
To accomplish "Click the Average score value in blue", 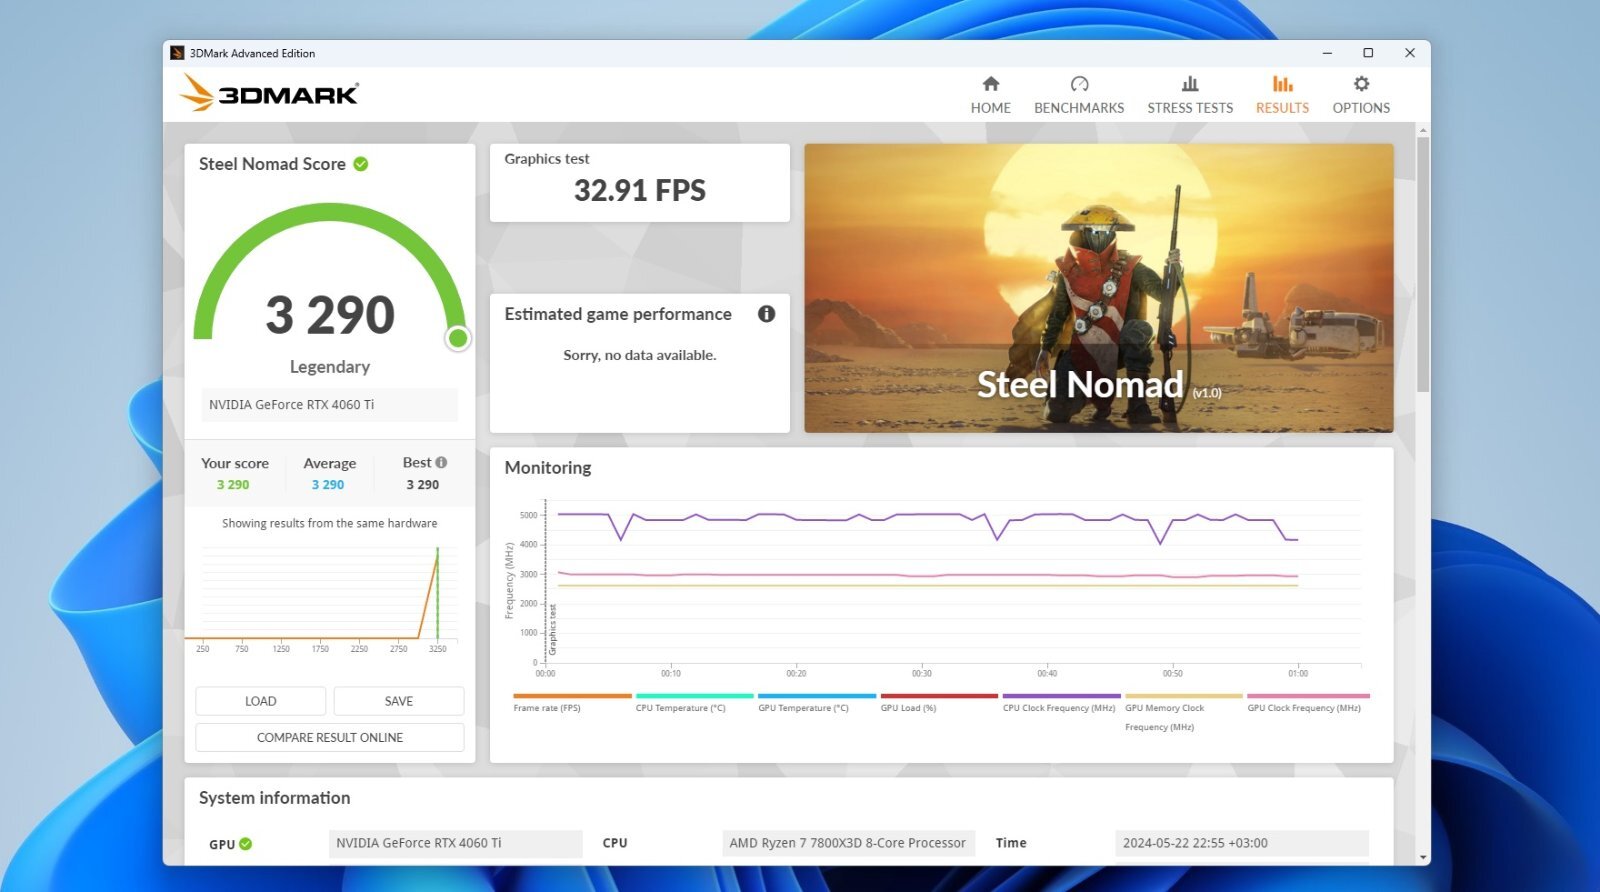I will click(328, 485).
